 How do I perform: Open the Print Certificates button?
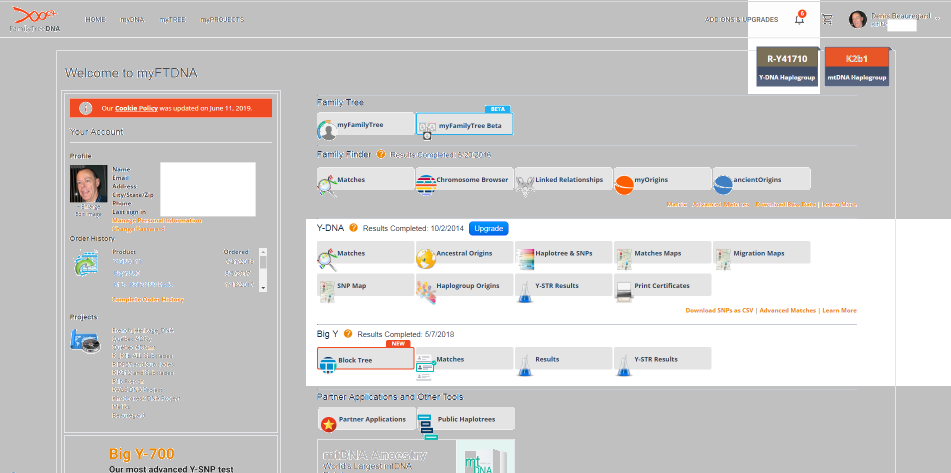[x=662, y=285]
